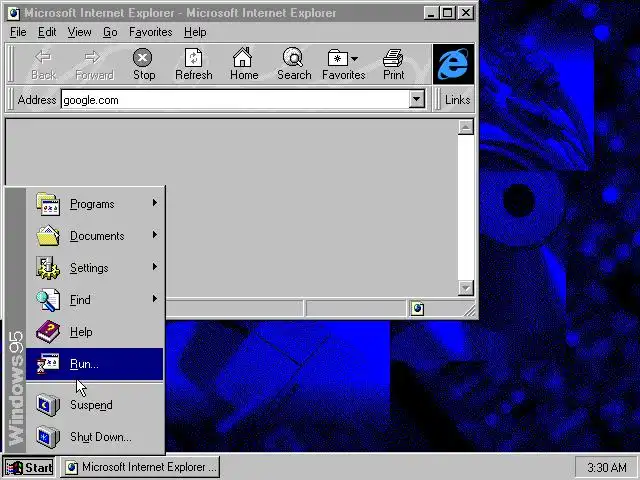
Task: Open the Go menu
Action: [110, 32]
